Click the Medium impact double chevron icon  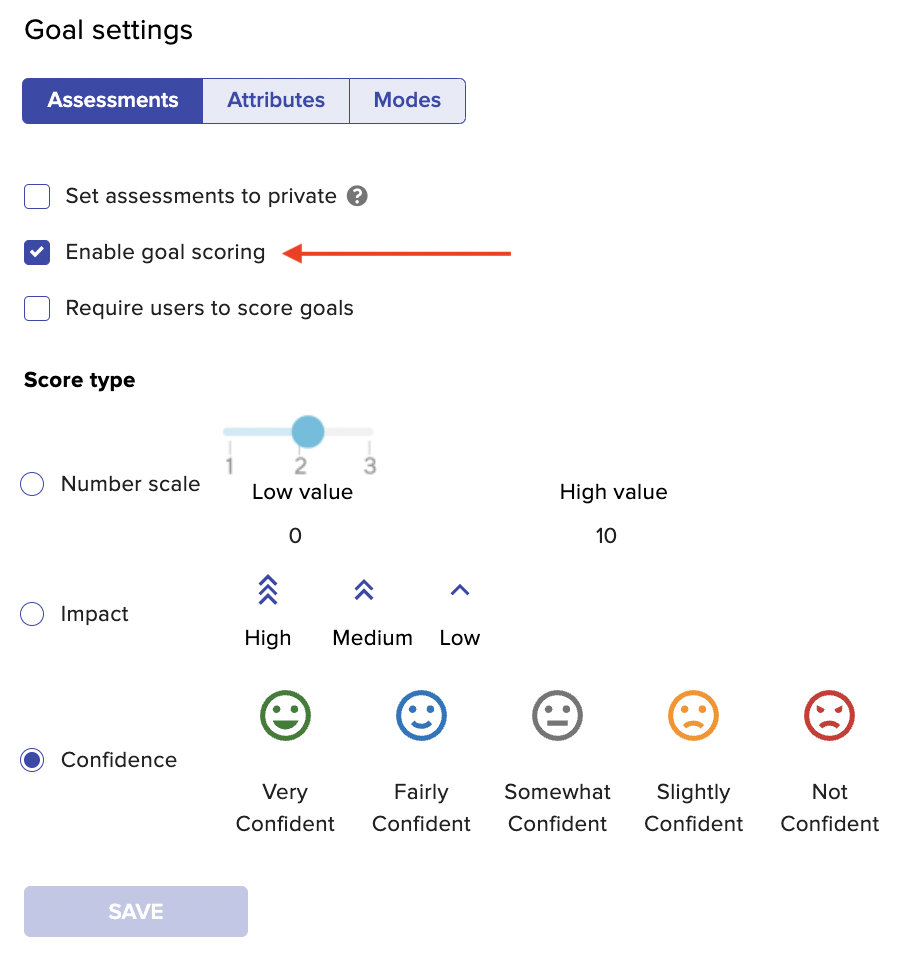364,590
